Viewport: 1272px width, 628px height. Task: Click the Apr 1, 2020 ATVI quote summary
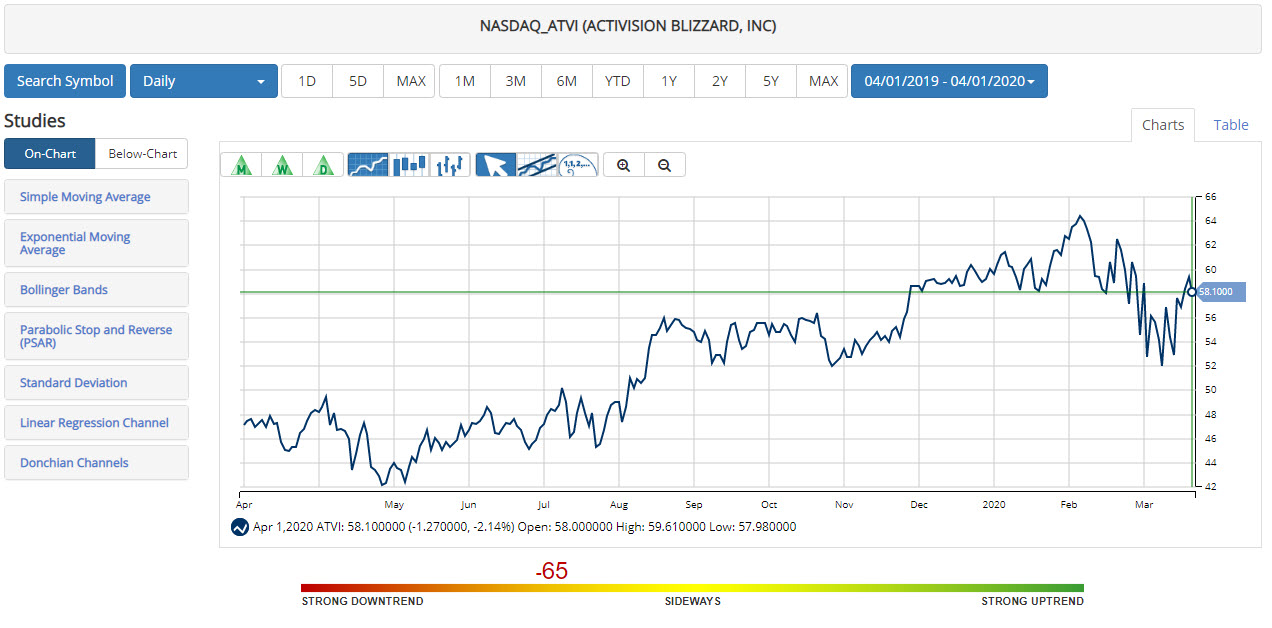tap(524, 527)
